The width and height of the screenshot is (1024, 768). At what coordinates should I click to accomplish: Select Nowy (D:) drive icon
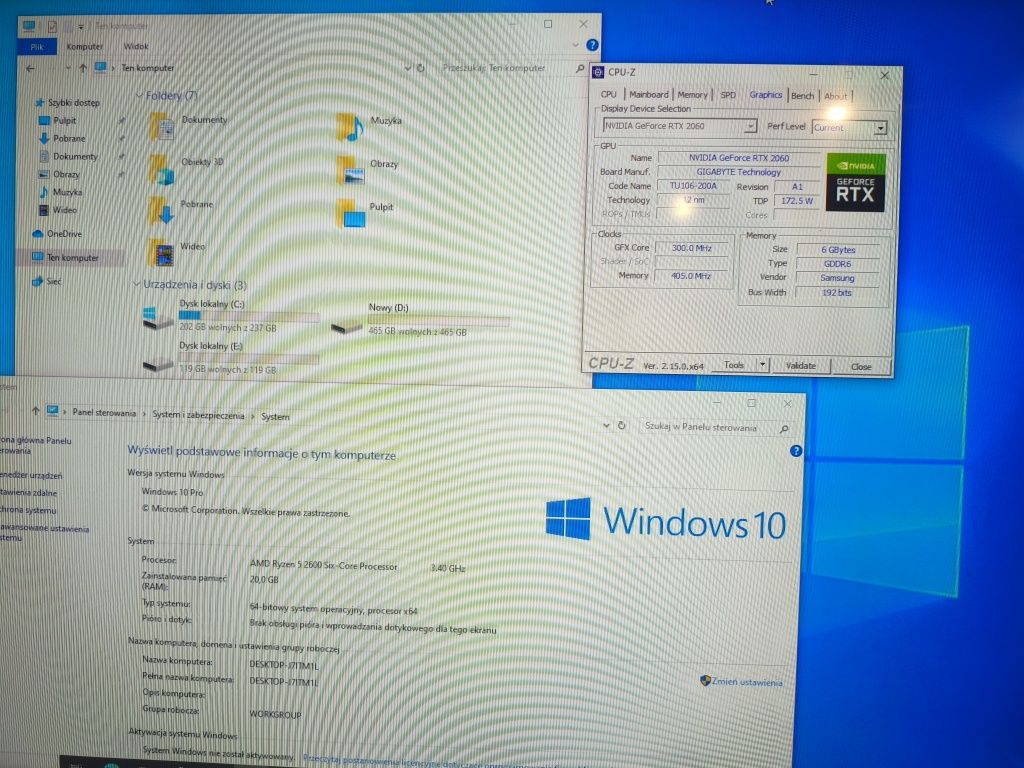[x=347, y=327]
